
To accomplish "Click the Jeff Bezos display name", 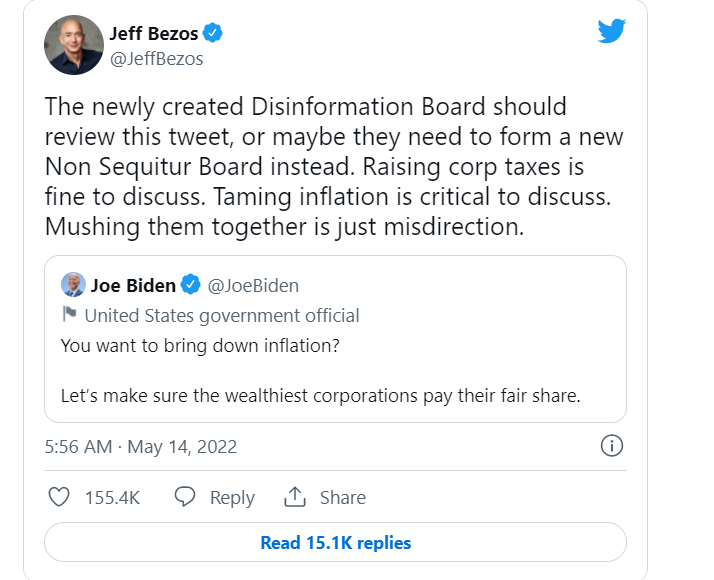I will [152, 33].
